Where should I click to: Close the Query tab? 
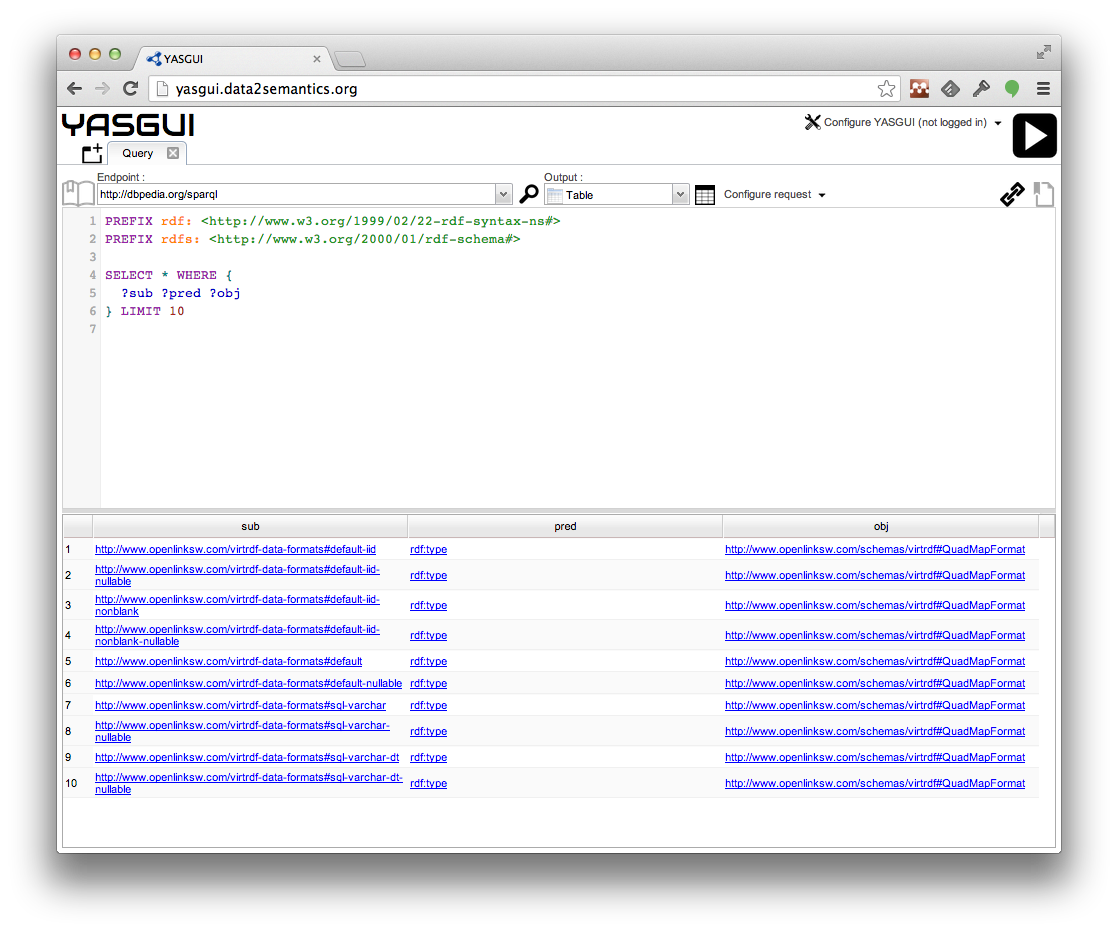(x=173, y=153)
